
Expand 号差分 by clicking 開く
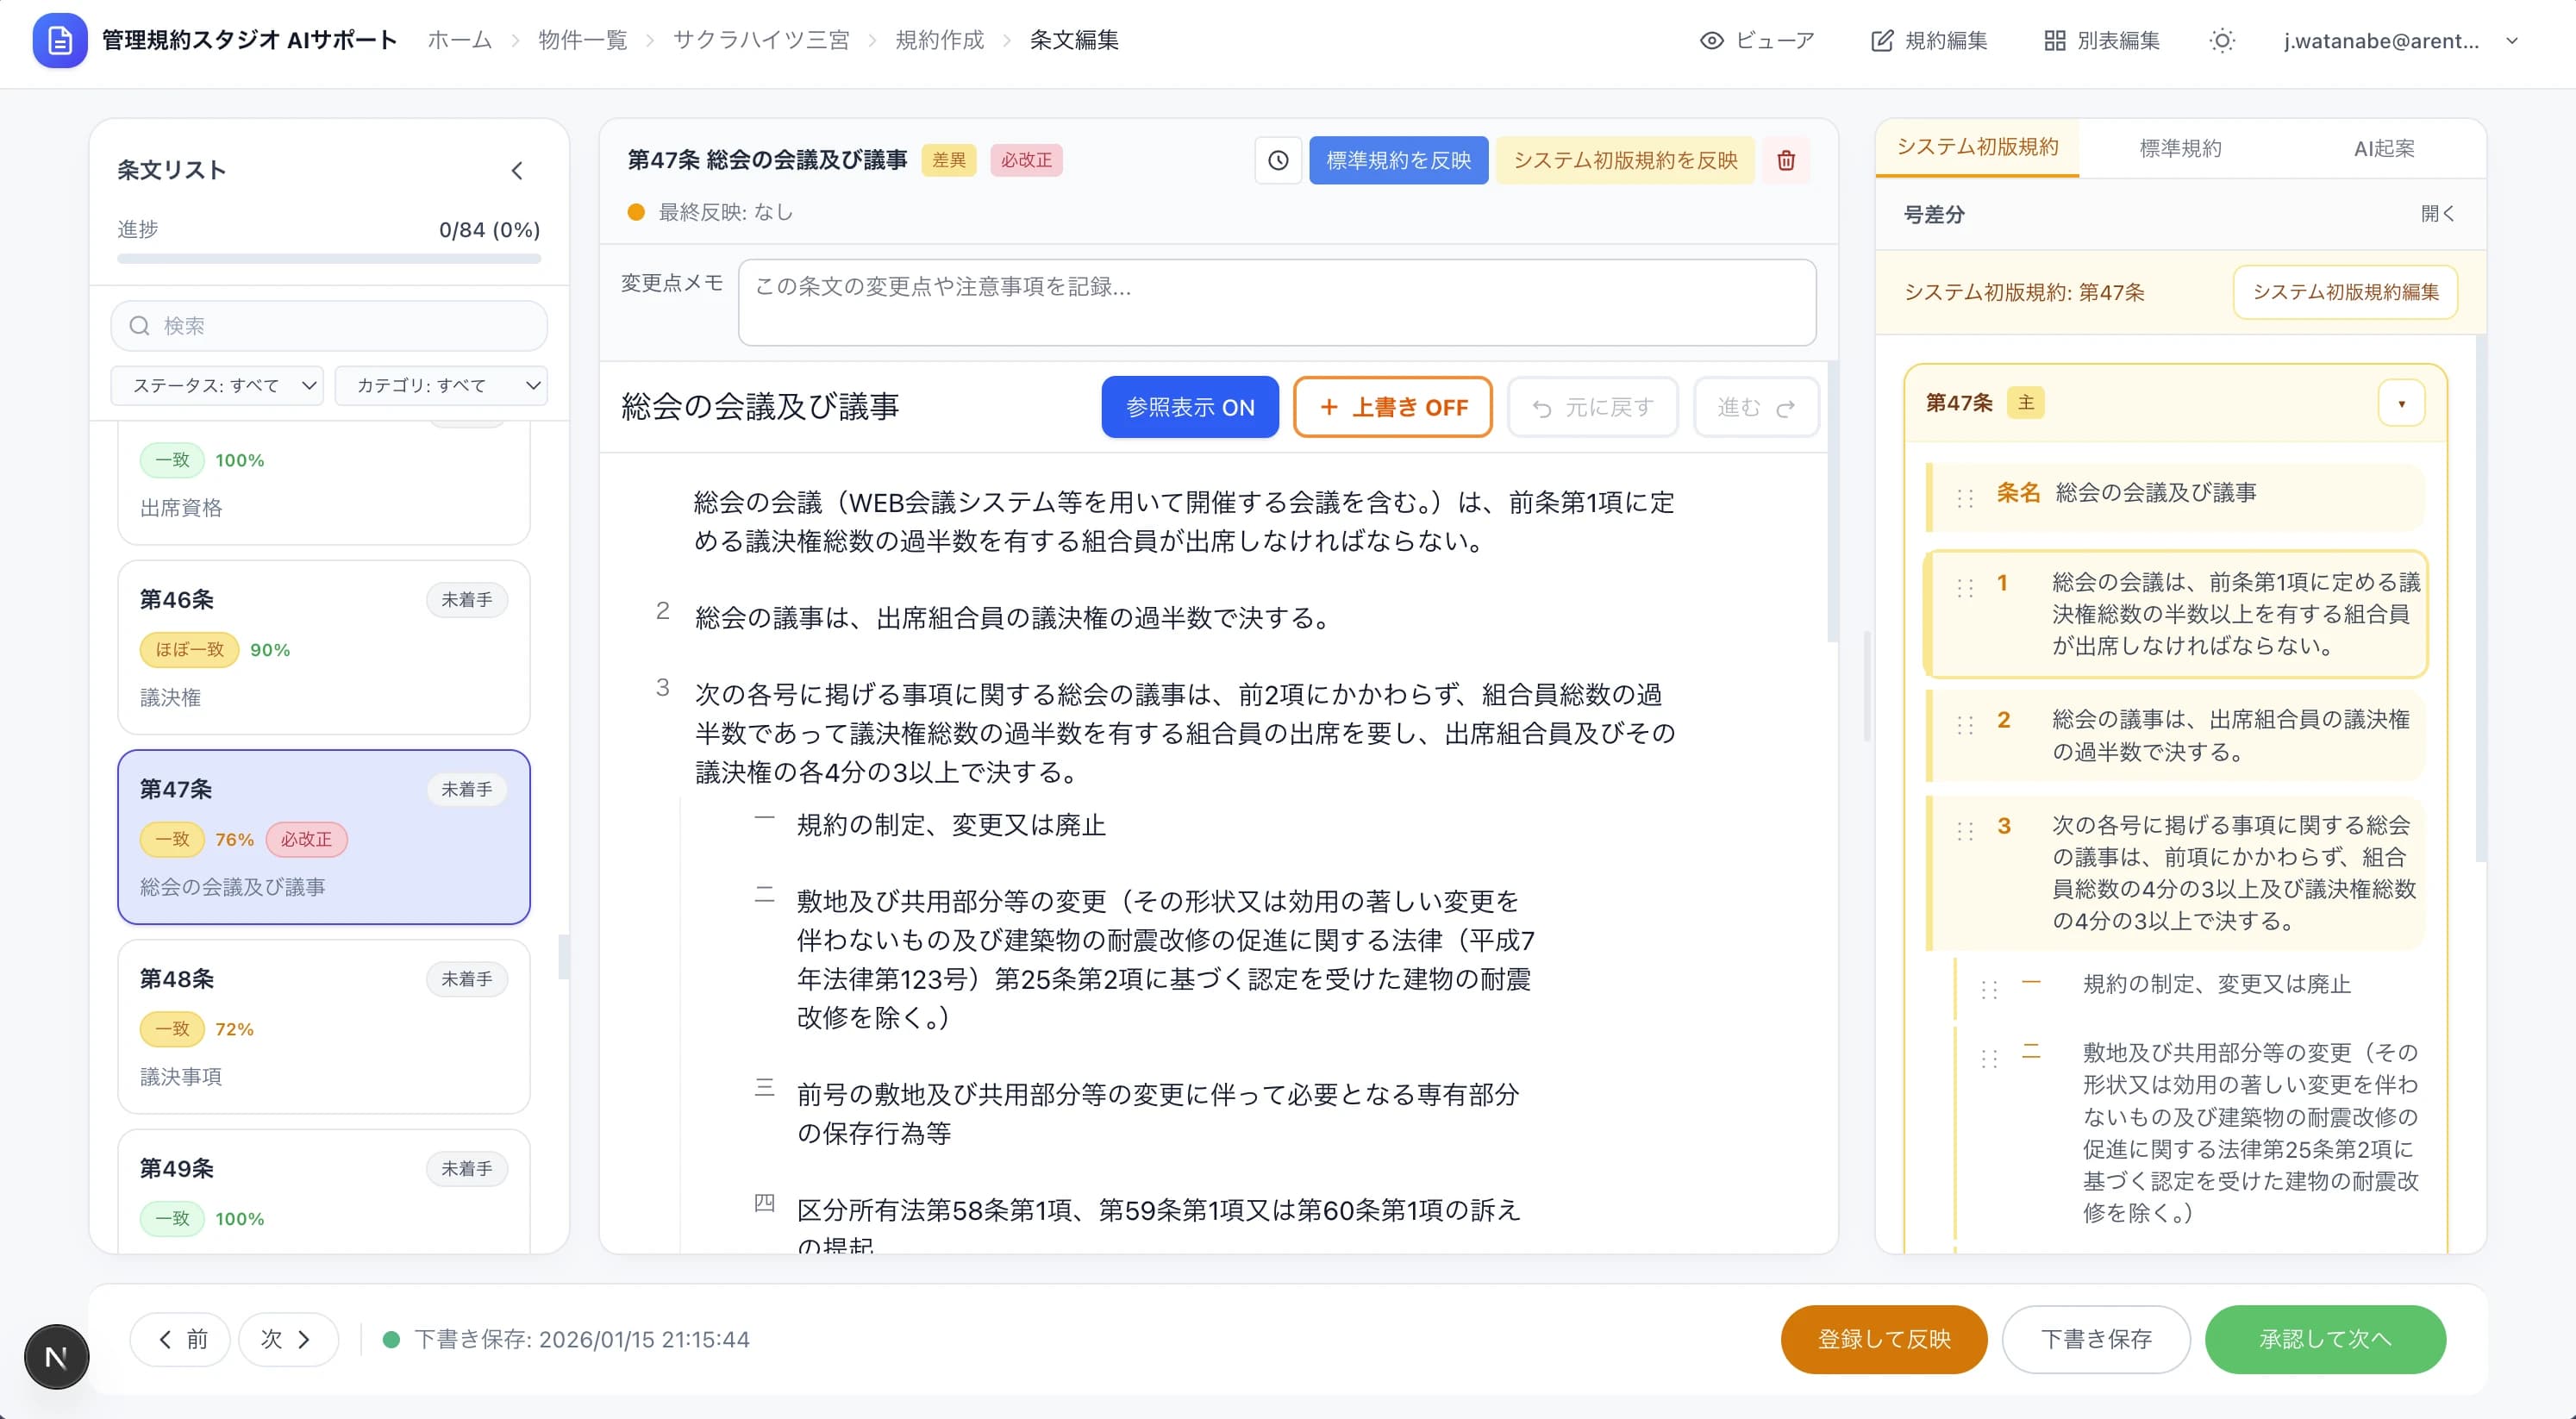pyautogui.click(x=2437, y=214)
